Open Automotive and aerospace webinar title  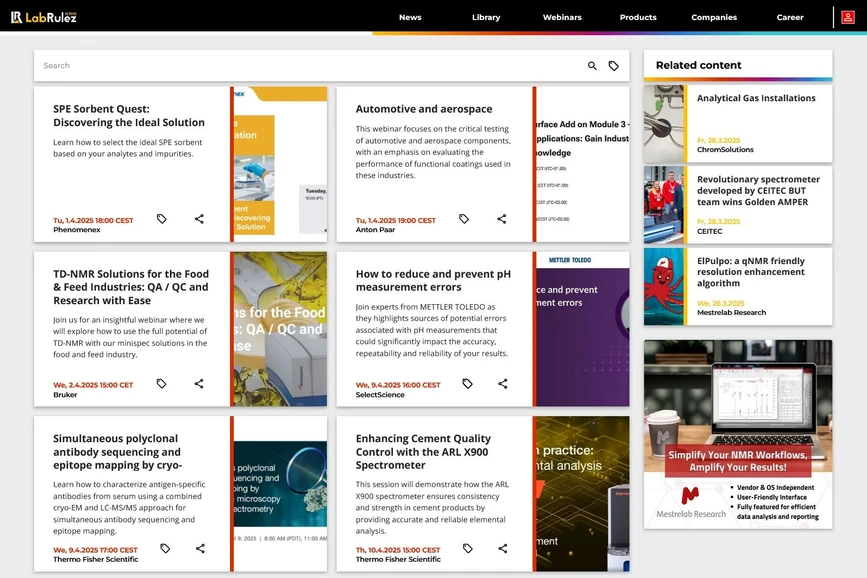point(424,109)
